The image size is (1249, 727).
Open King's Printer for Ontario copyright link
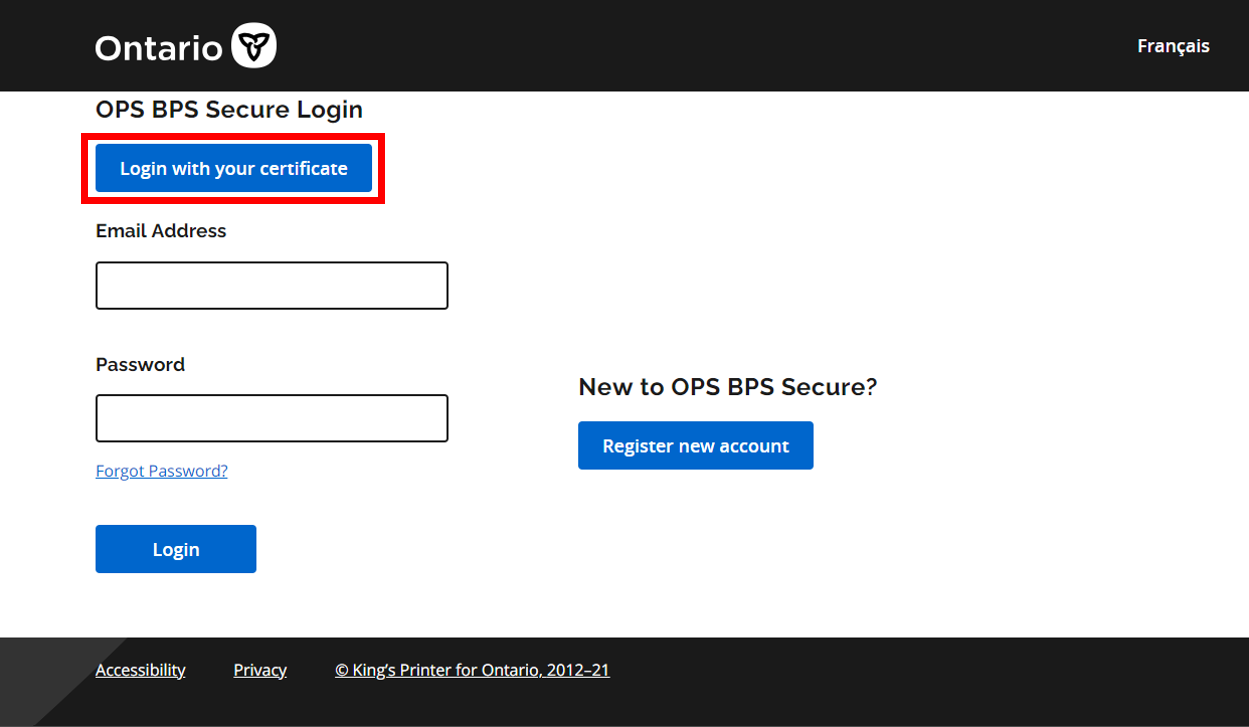472,670
